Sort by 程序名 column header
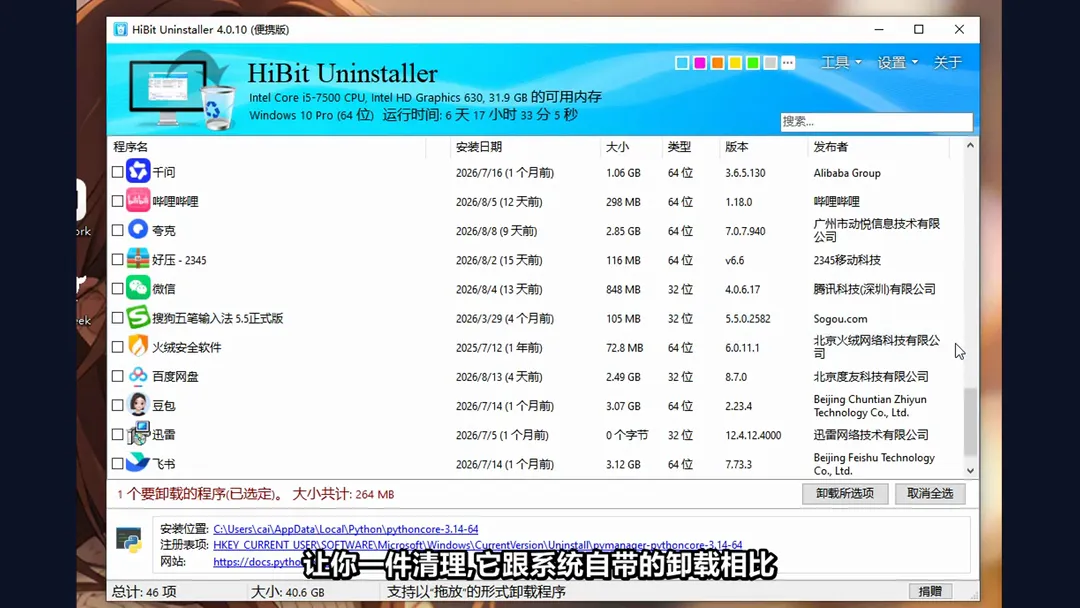1080x608 pixels. click(x=267, y=147)
